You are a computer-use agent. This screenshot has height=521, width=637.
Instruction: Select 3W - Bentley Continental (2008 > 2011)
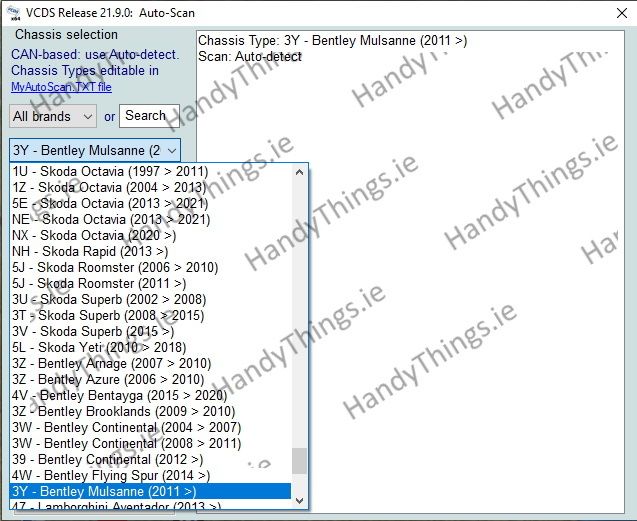coord(150,443)
